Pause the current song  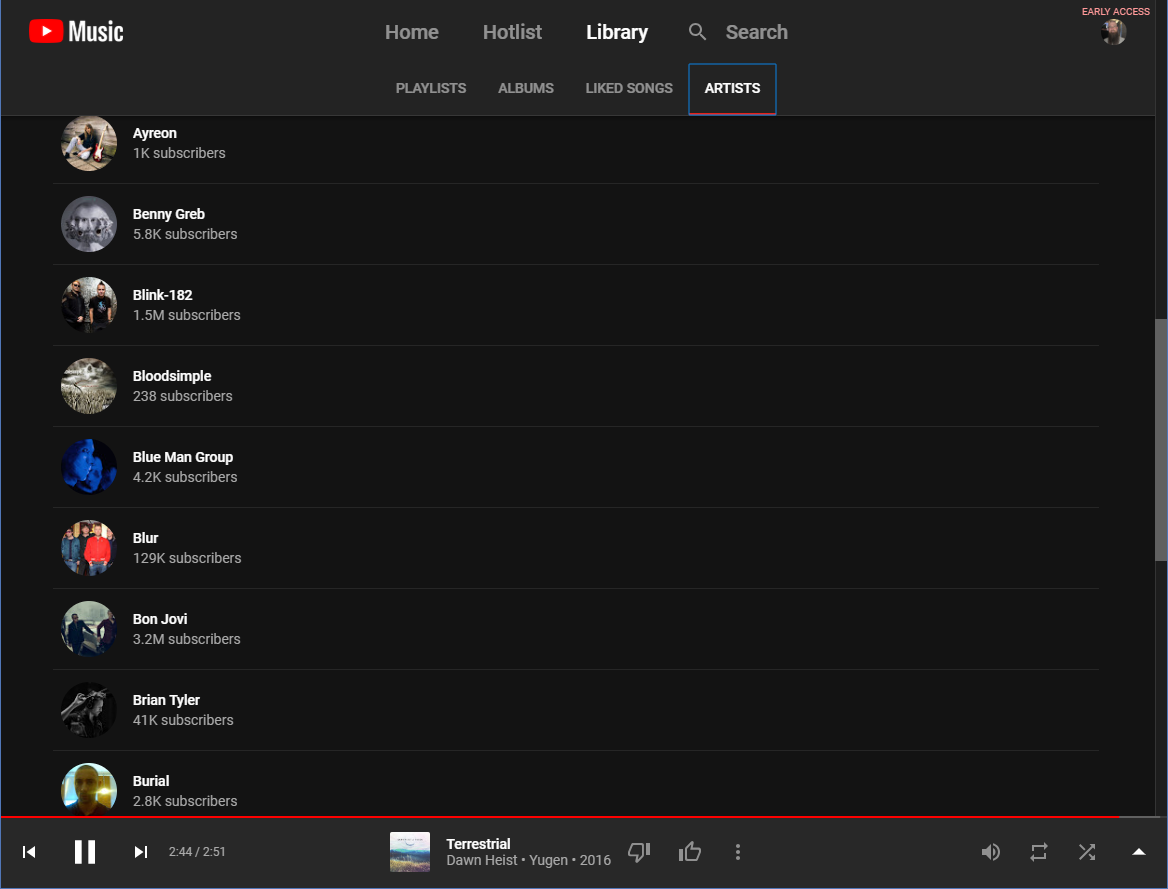(x=85, y=852)
